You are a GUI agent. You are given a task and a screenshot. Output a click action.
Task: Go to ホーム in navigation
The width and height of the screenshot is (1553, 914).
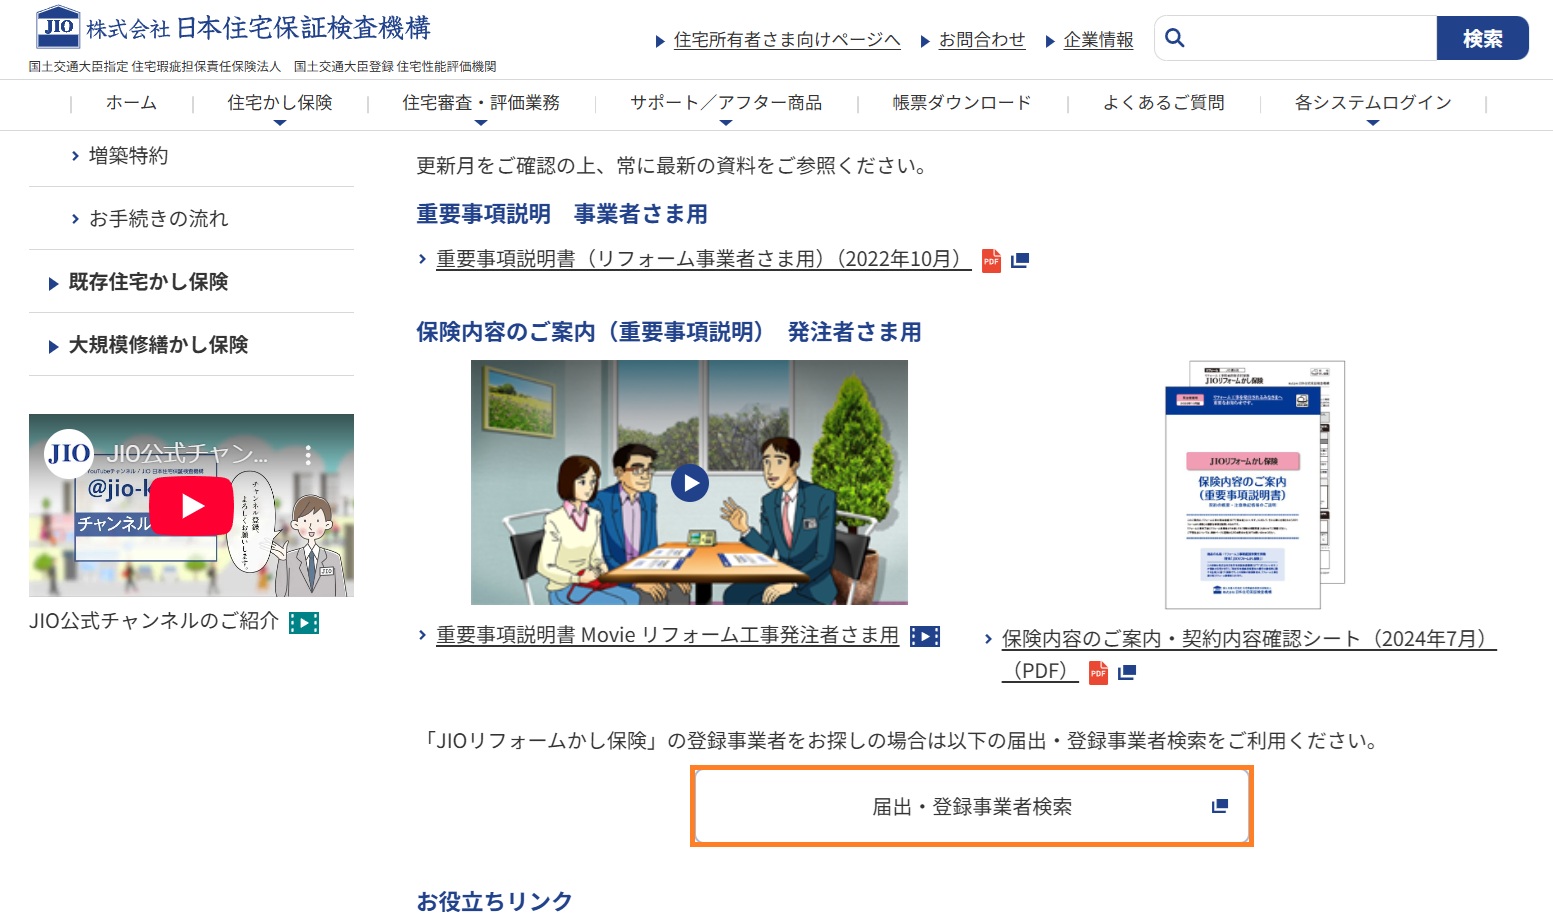131,103
